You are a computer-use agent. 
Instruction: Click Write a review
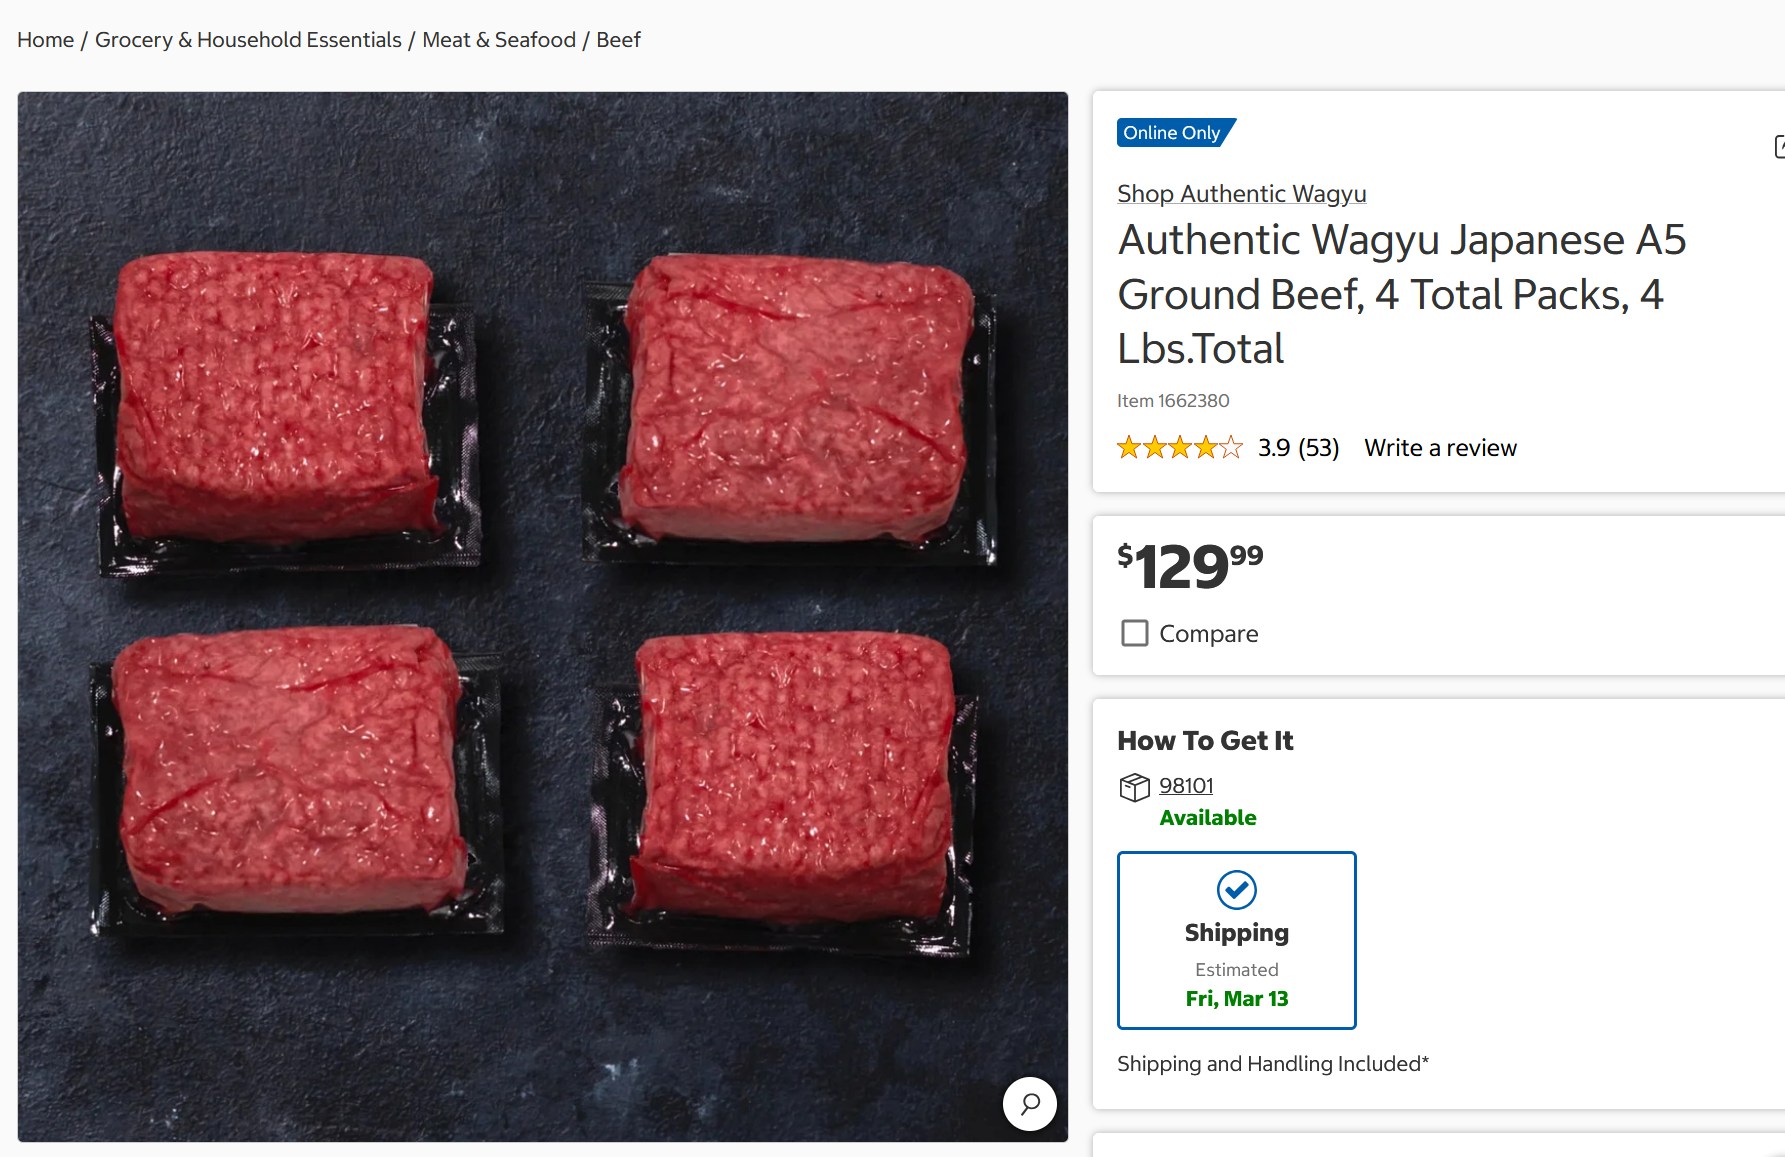point(1440,448)
